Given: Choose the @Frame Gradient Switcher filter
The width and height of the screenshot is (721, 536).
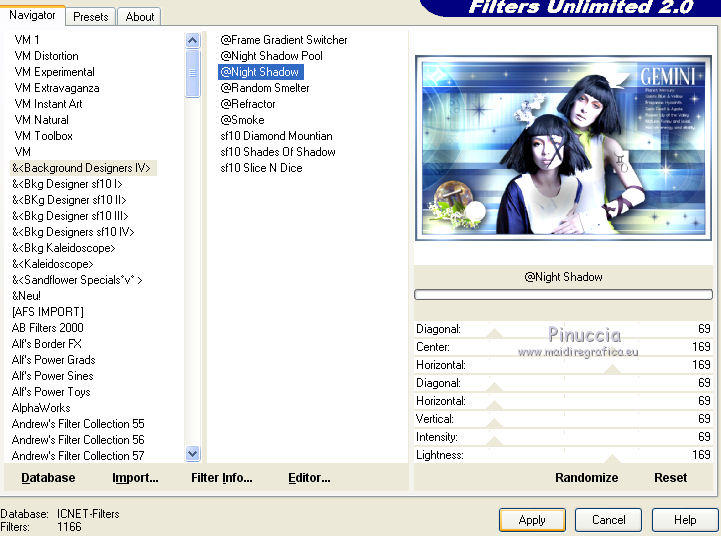Looking at the screenshot, I should click(x=284, y=40).
